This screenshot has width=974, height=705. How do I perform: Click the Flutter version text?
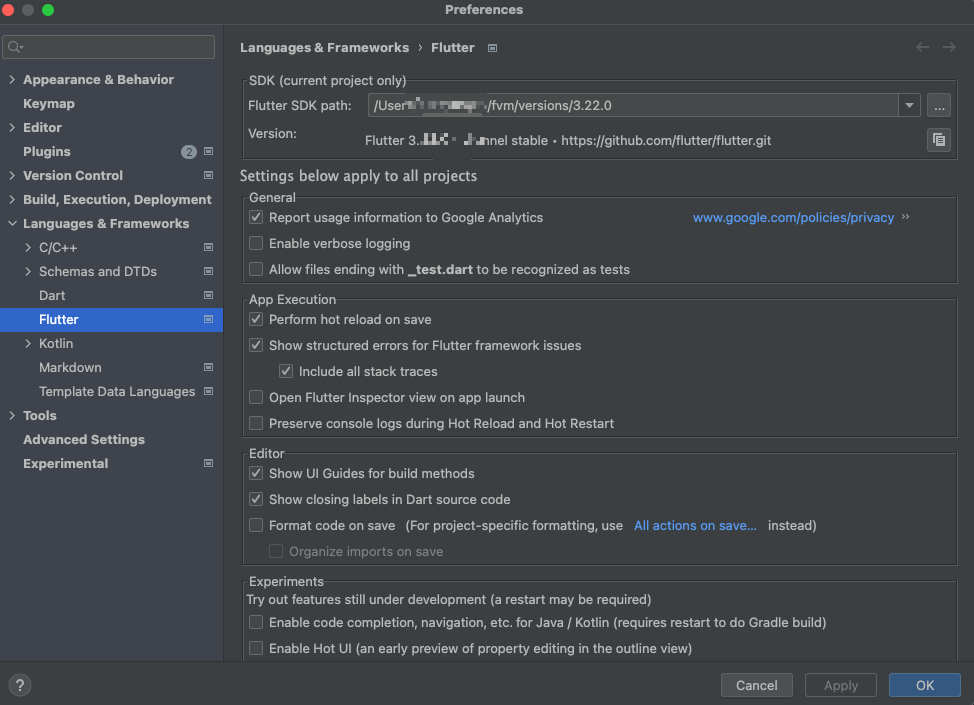[568, 140]
